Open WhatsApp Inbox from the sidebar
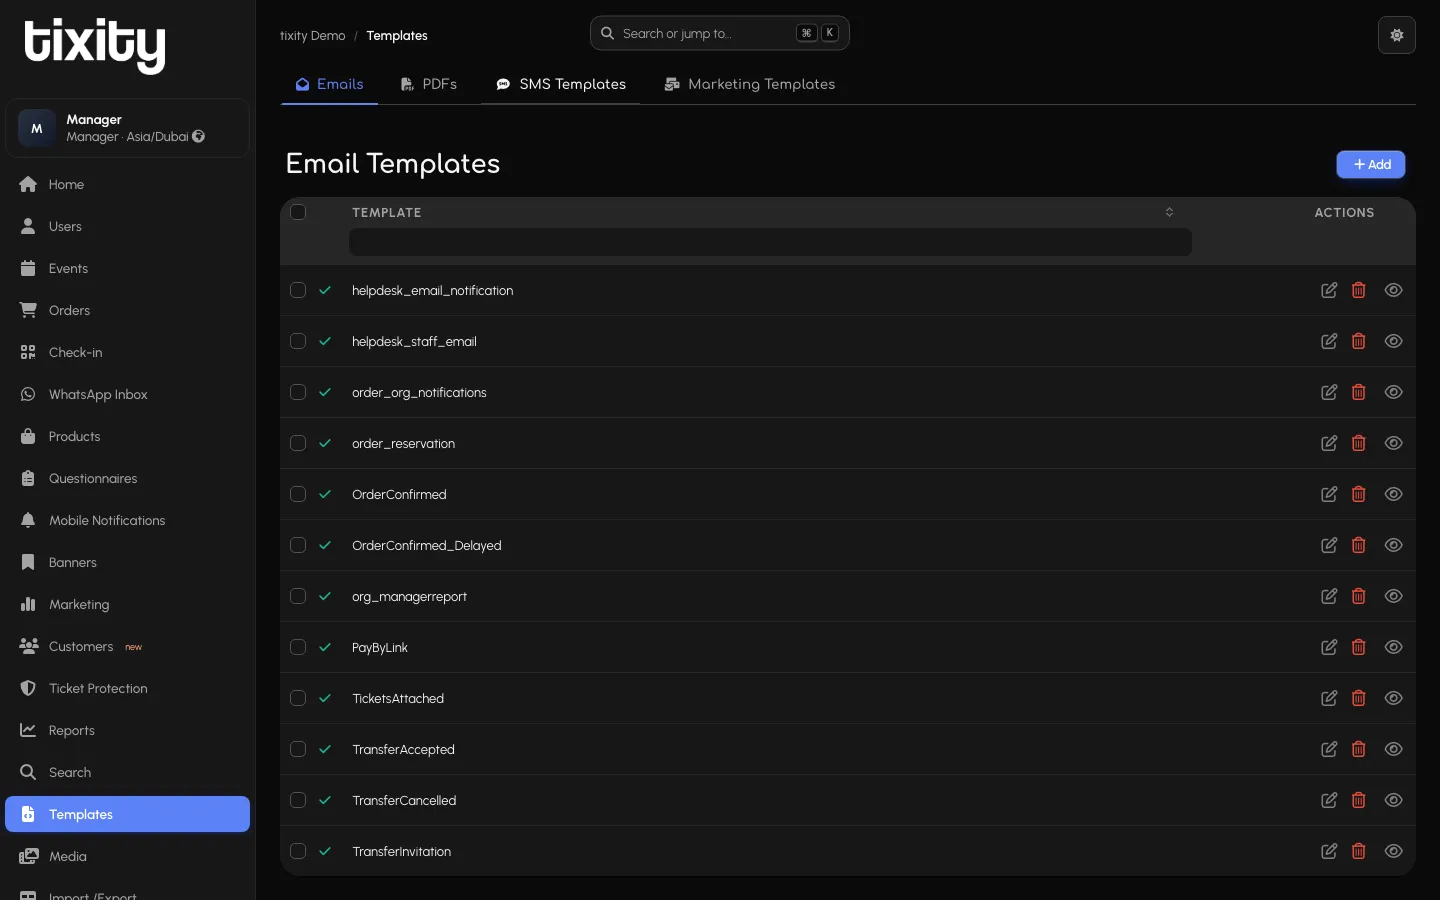The height and width of the screenshot is (900, 1440). [127, 394]
